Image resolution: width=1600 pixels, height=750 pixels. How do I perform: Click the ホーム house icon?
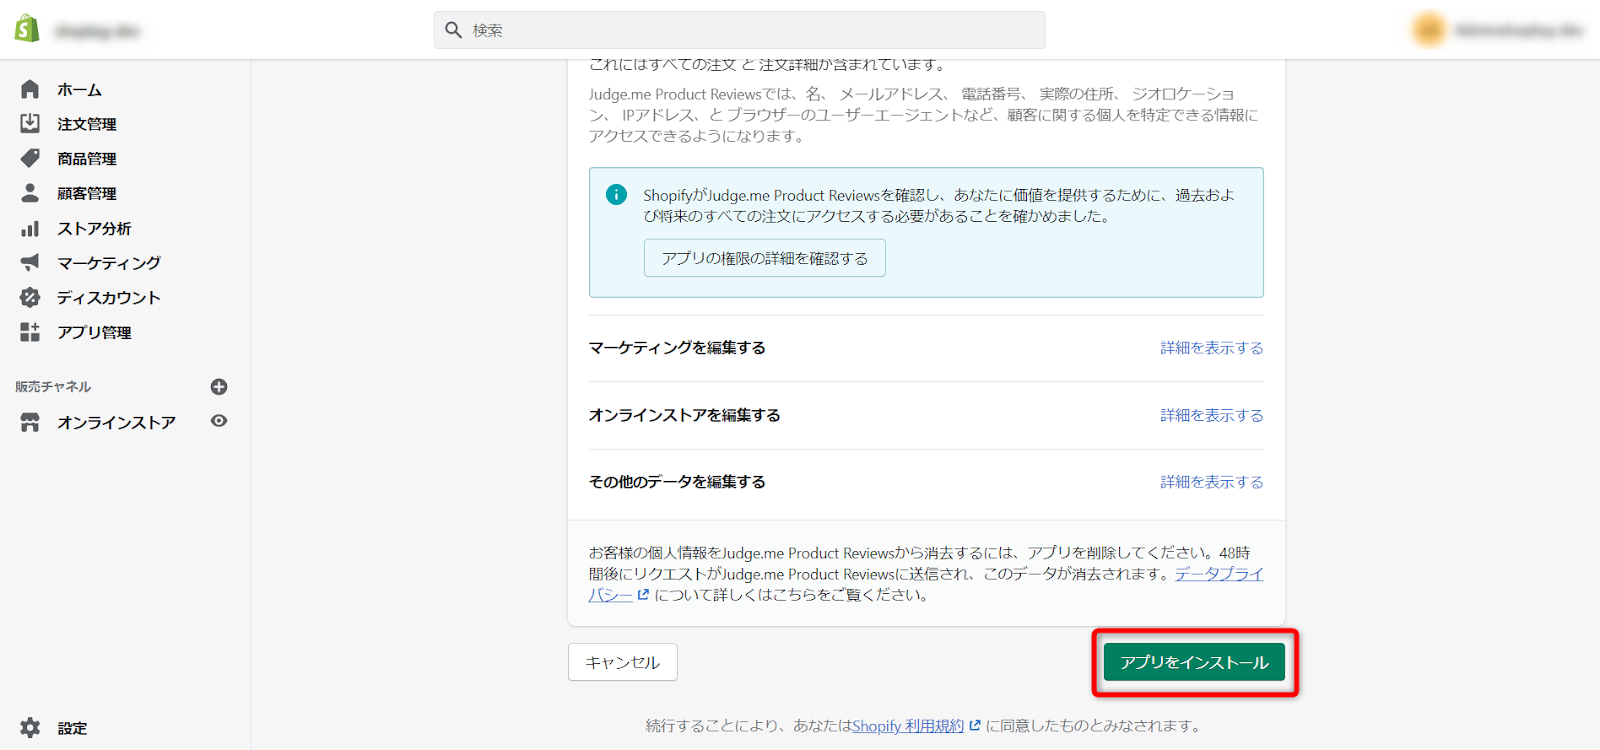[30, 89]
